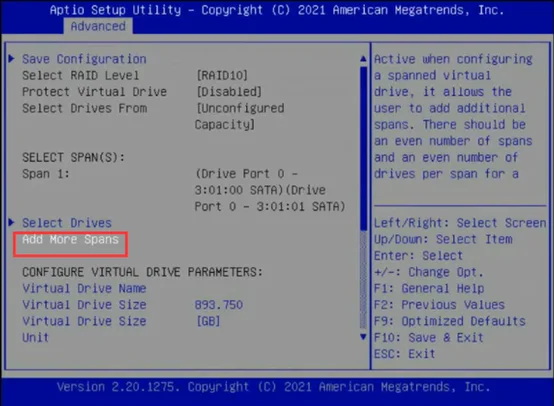Click the F9: Optimized Defaults hint
554x406 pixels.
point(450,321)
